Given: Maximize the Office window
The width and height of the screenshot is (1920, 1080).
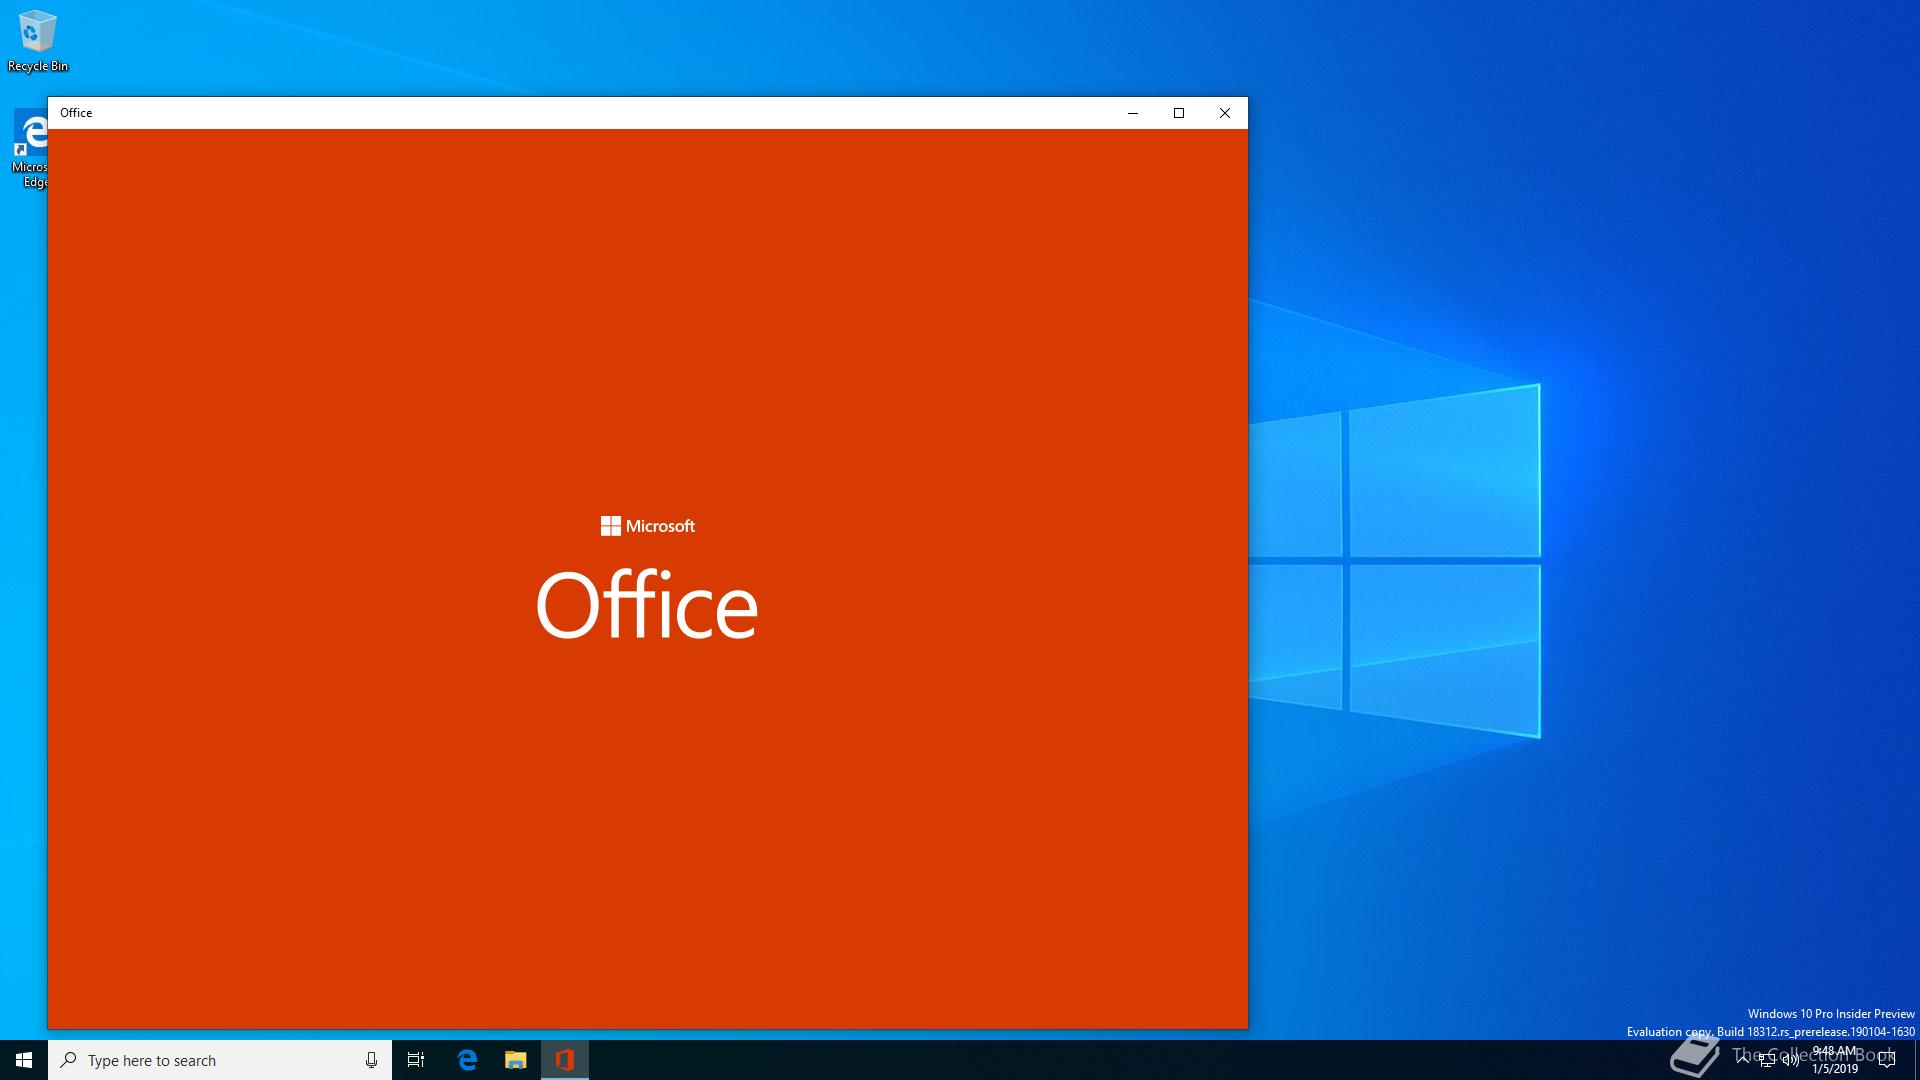Looking at the screenshot, I should (1179, 113).
